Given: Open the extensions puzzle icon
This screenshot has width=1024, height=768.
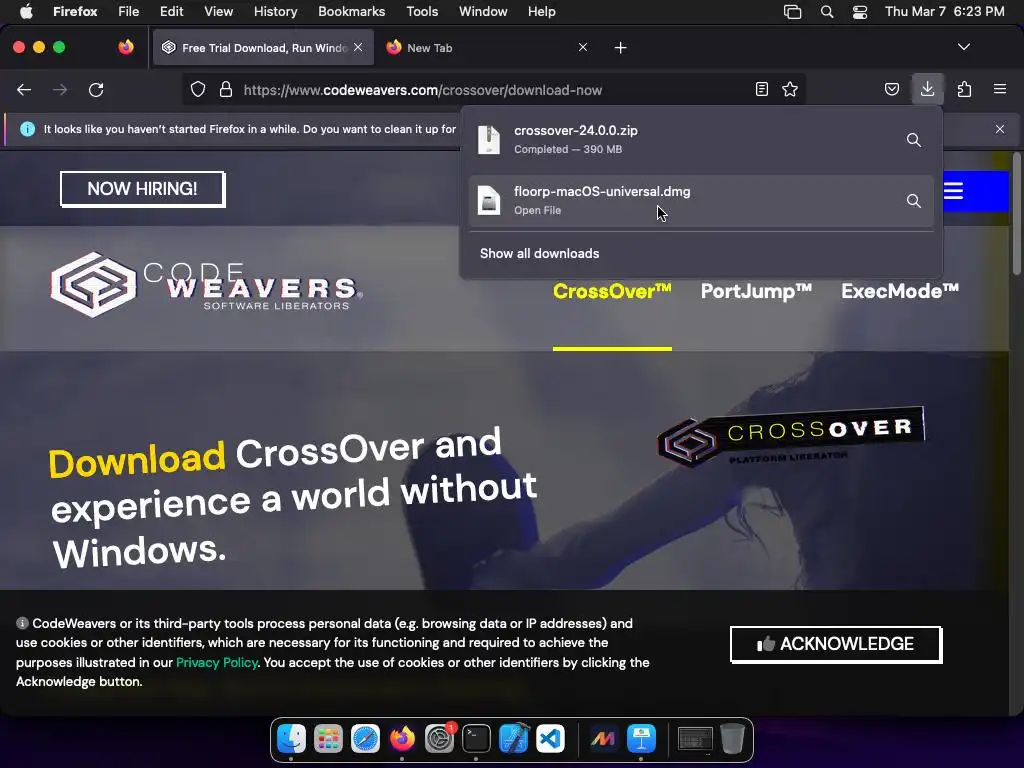Looking at the screenshot, I should pos(964,89).
